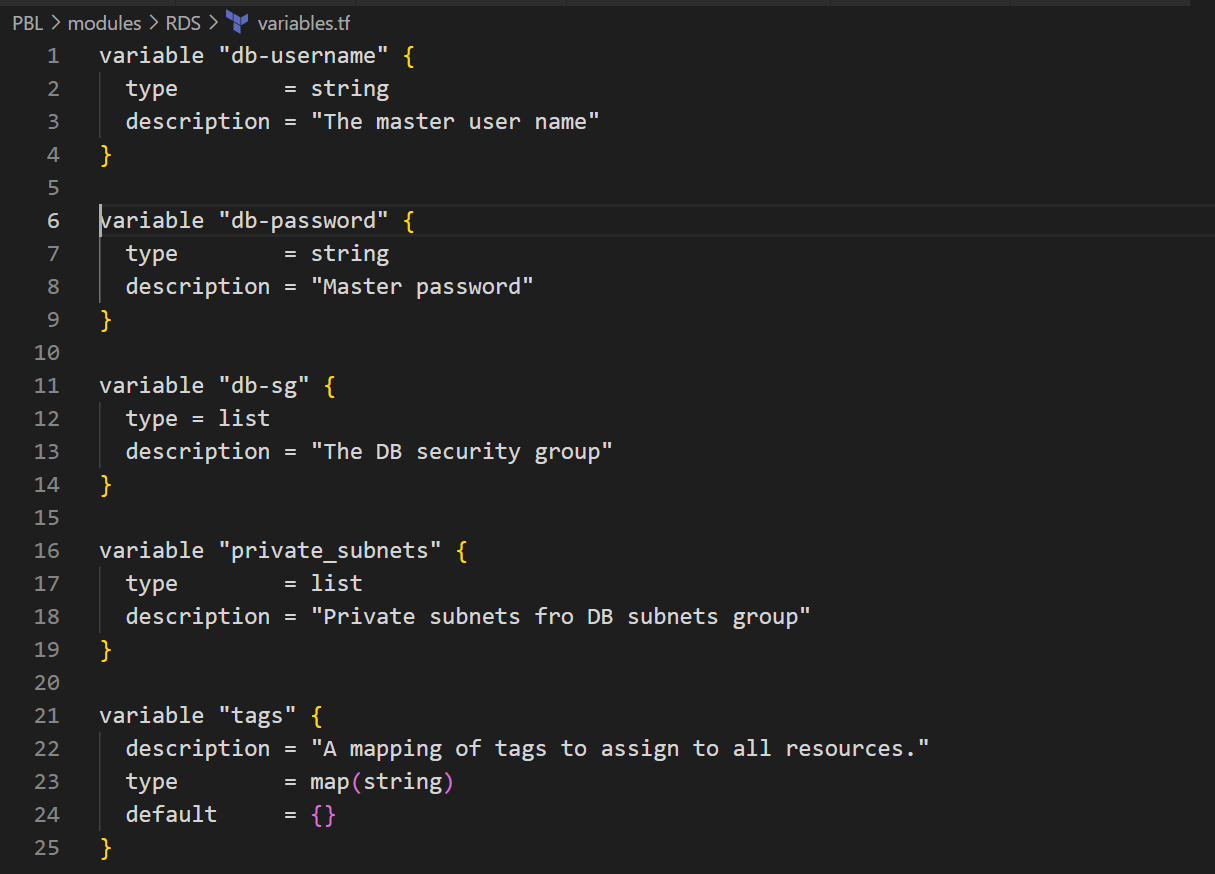1215x874 pixels.
Task: Click the description string on line 18
Action: [x=565, y=616]
